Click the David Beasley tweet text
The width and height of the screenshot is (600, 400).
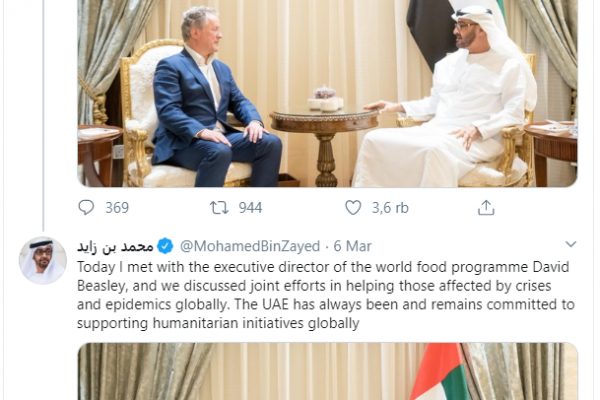point(326,295)
